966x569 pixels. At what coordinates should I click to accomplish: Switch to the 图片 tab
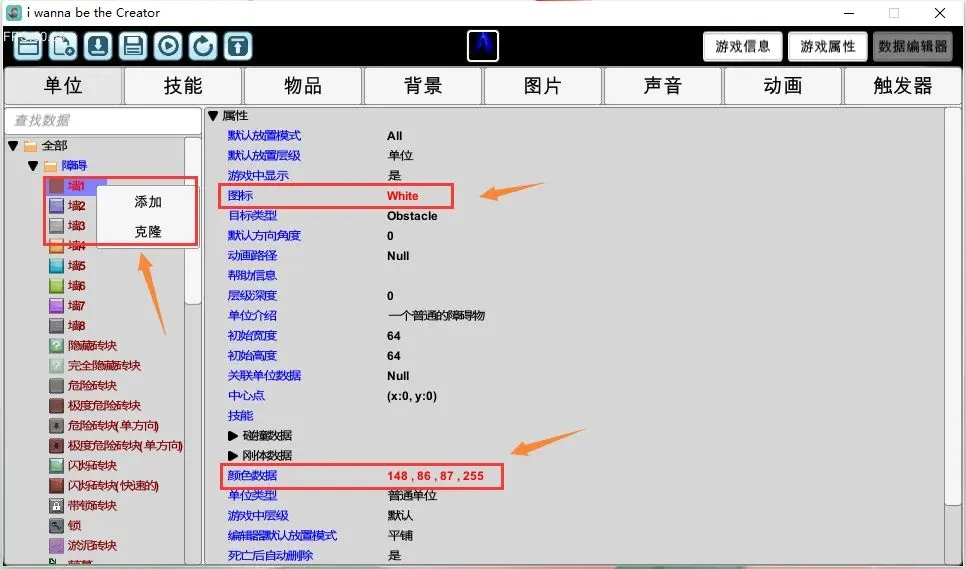pyautogui.click(x=542, y=86)
